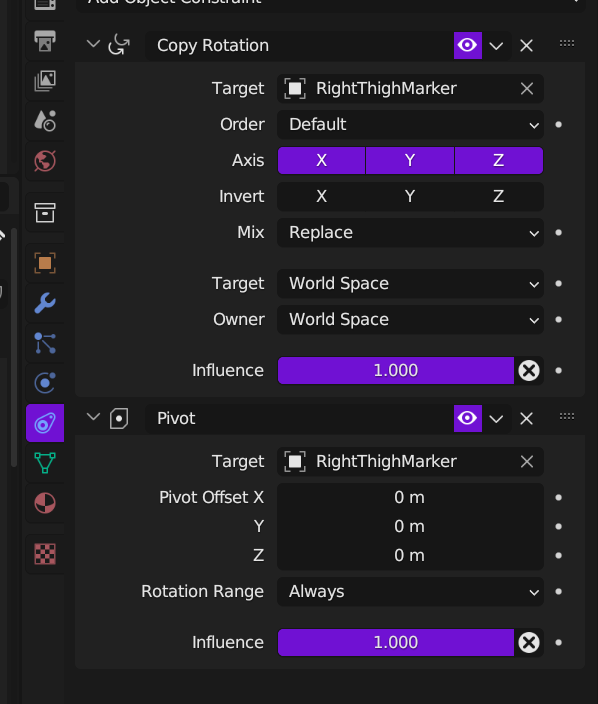Open the Particles properties tab icon
Viewport: 598px width, 704px height.
click(x=45, y=343)
